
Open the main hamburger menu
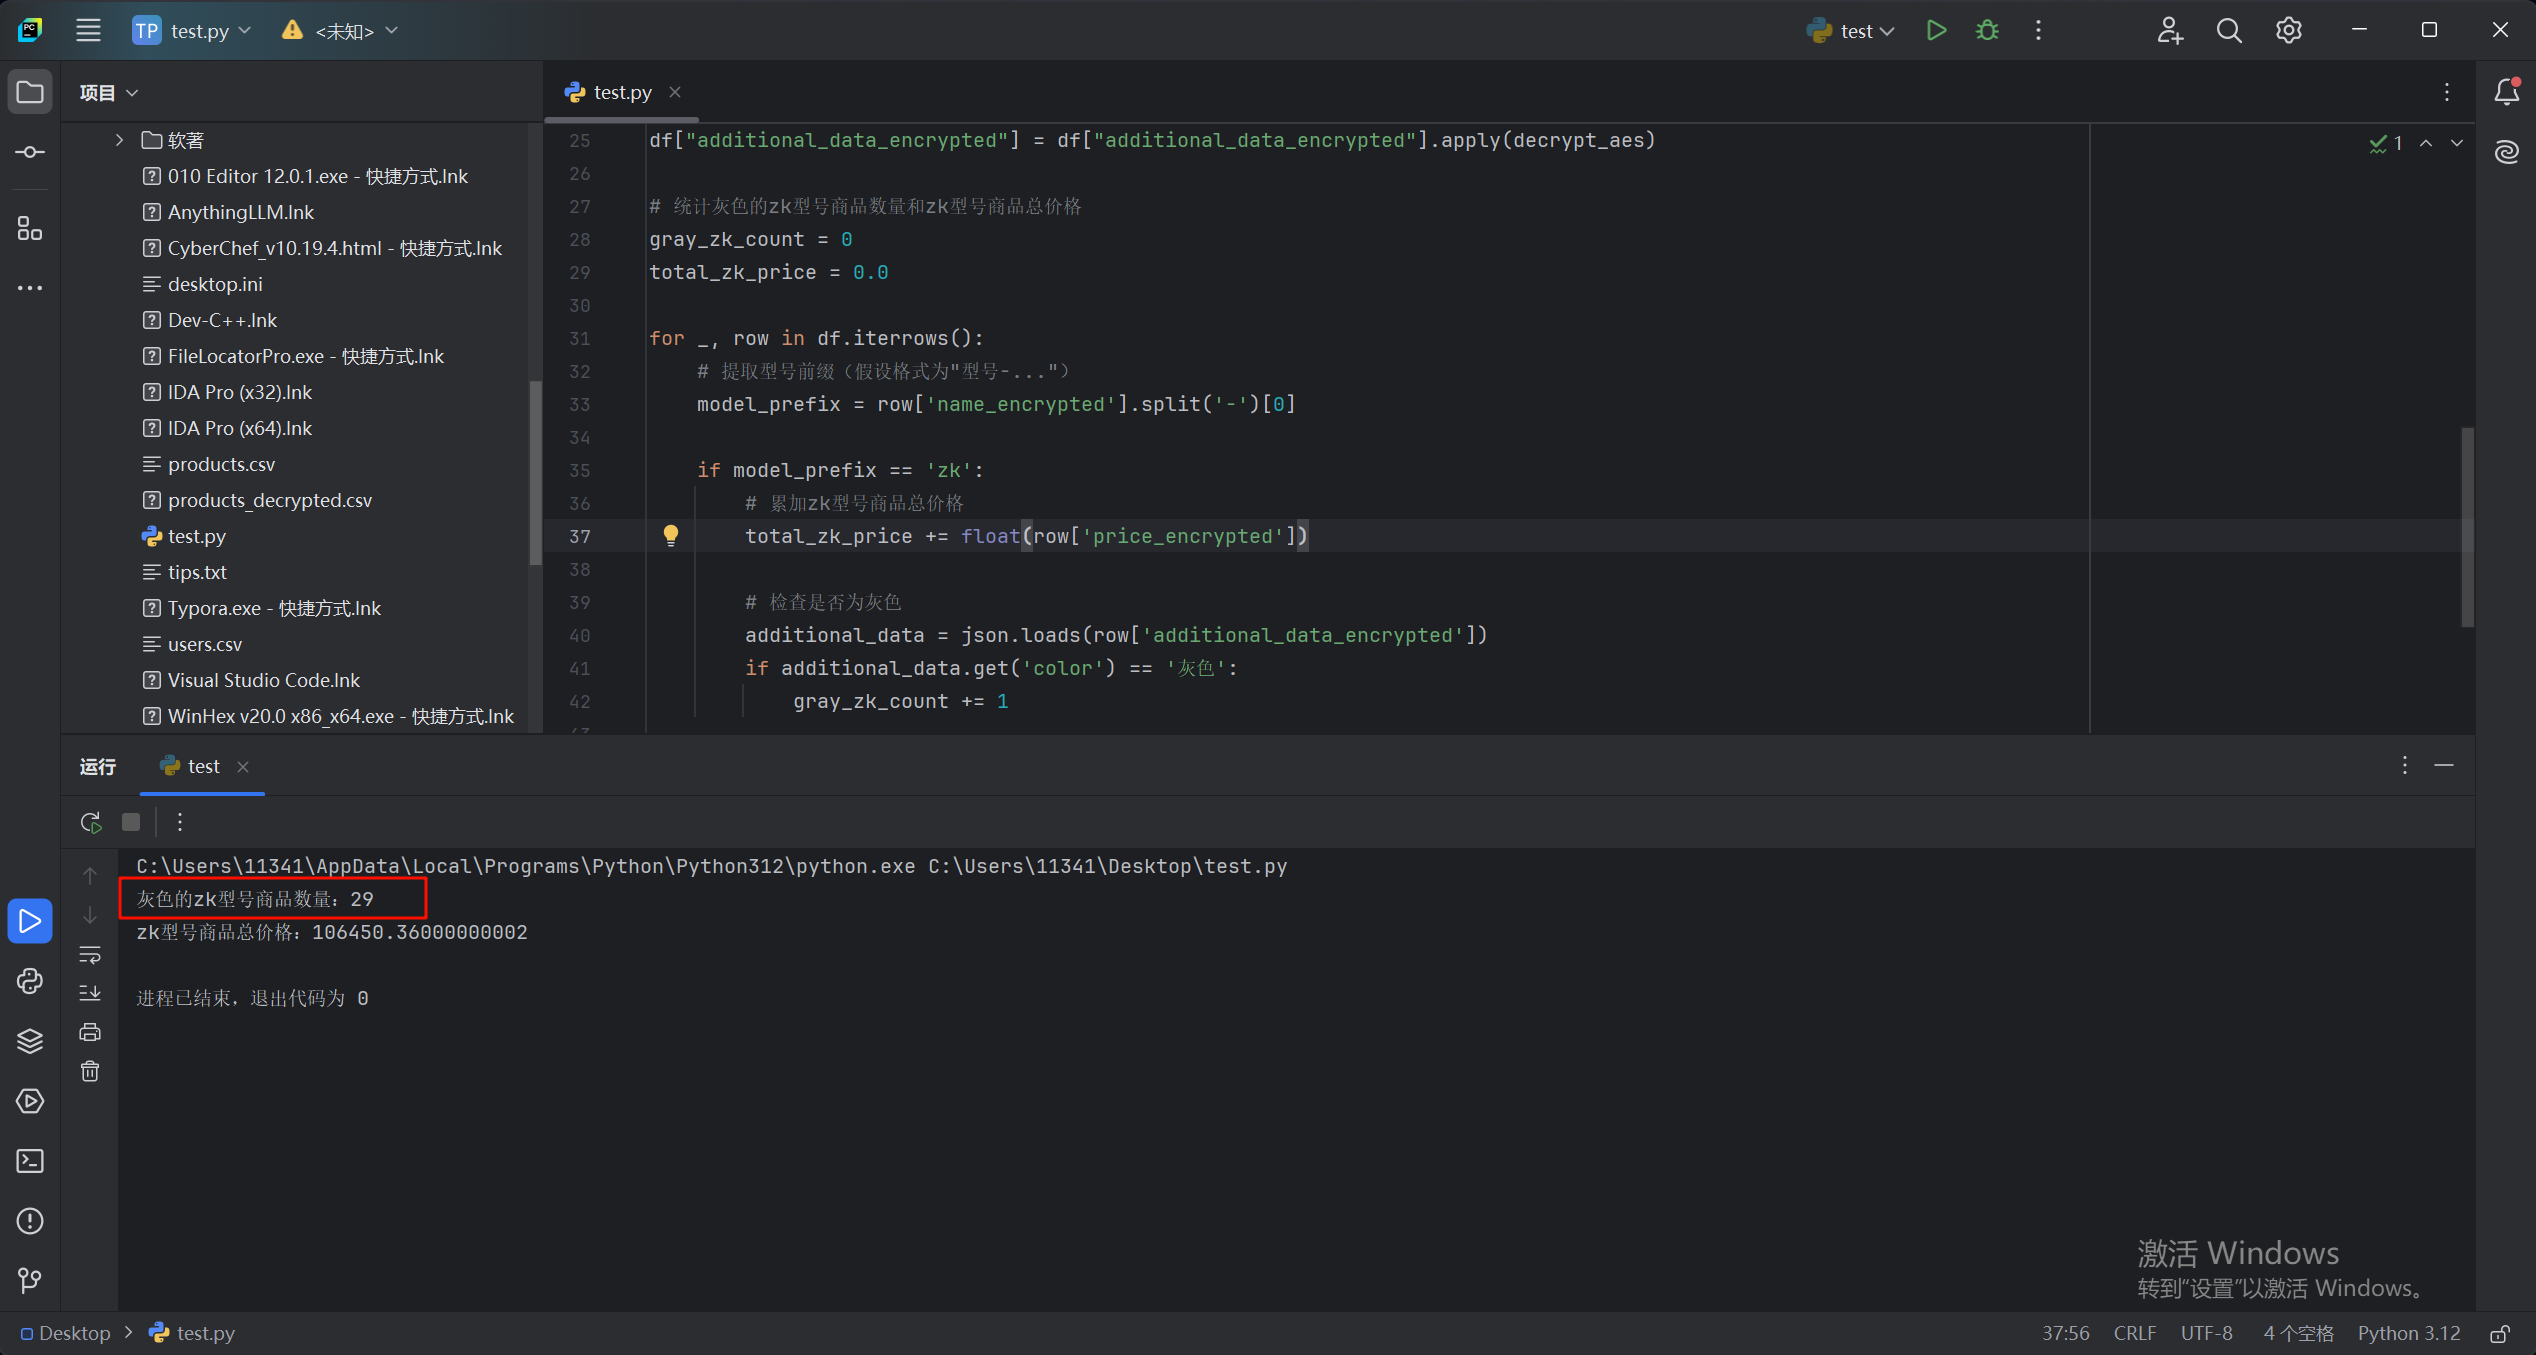tap(88, 30)
